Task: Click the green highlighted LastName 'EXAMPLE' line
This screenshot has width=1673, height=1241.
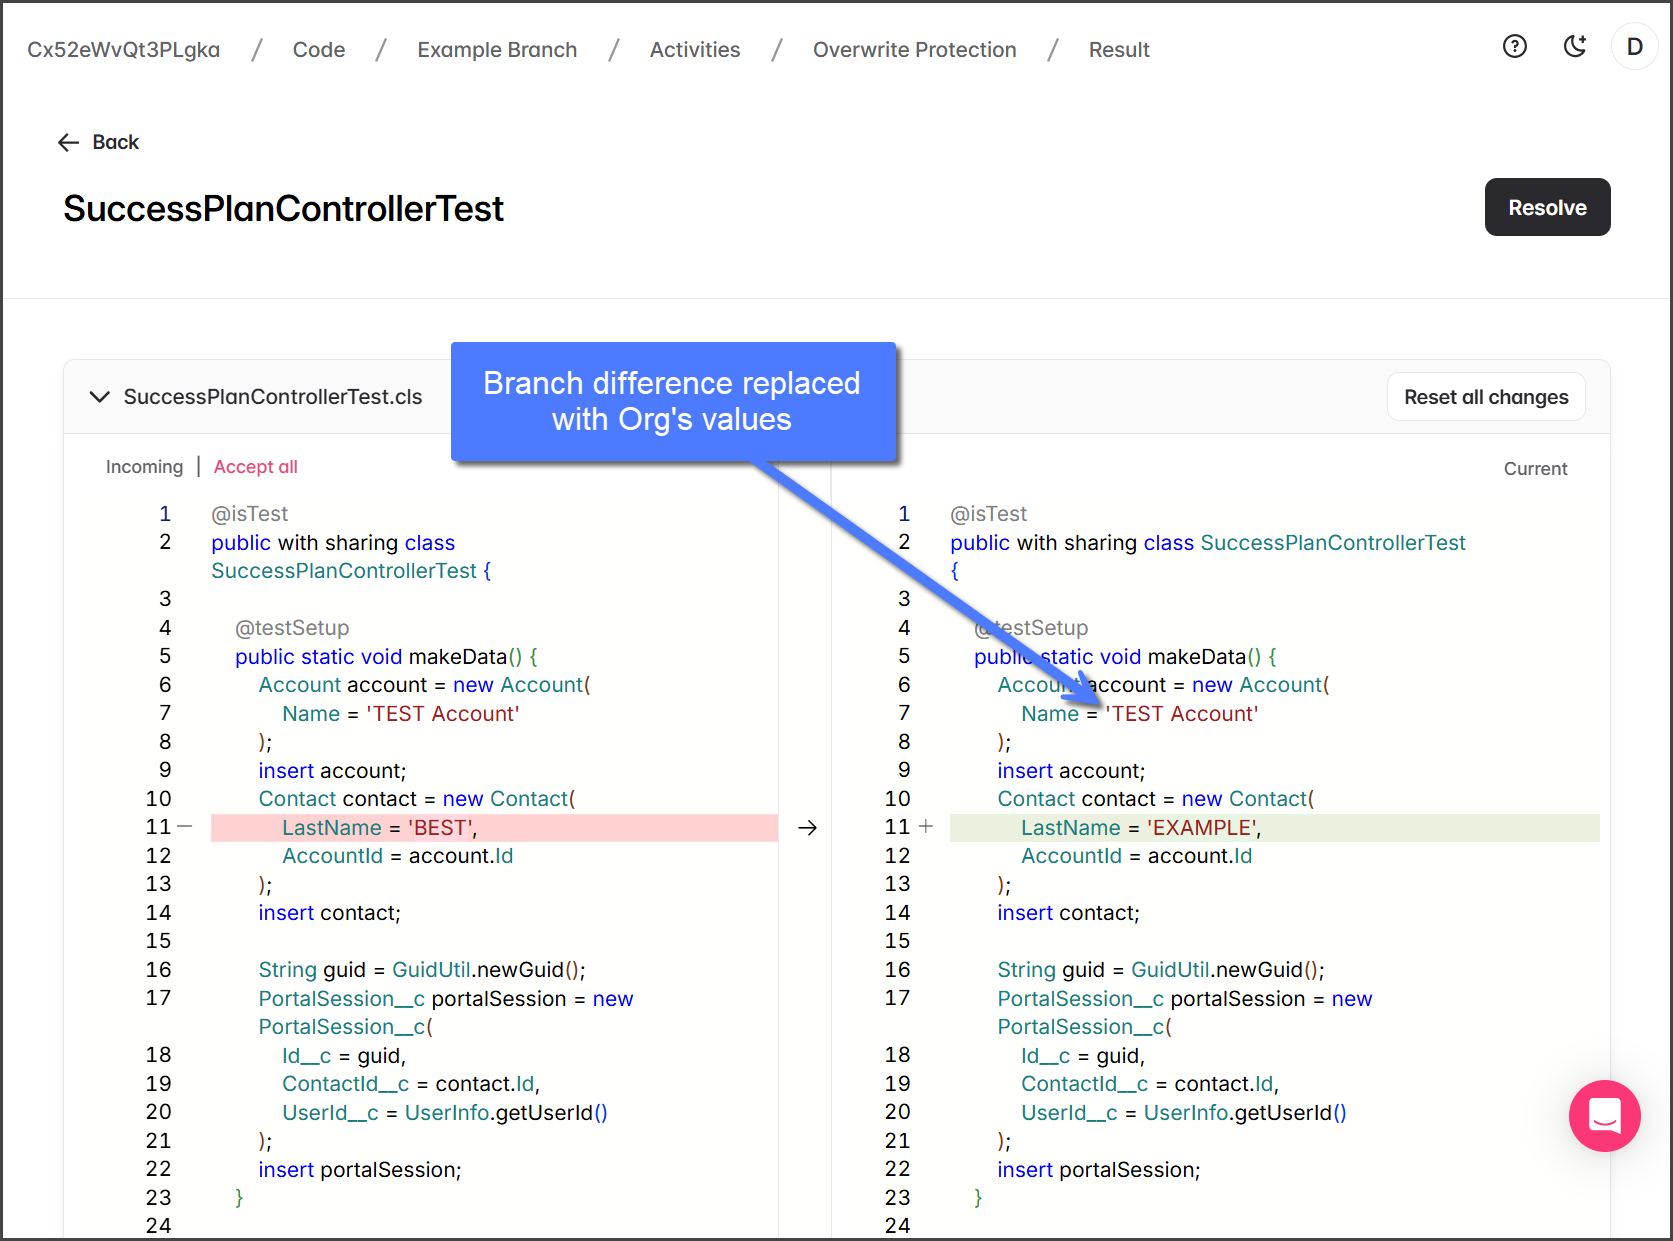Action: coord(1273,828)
